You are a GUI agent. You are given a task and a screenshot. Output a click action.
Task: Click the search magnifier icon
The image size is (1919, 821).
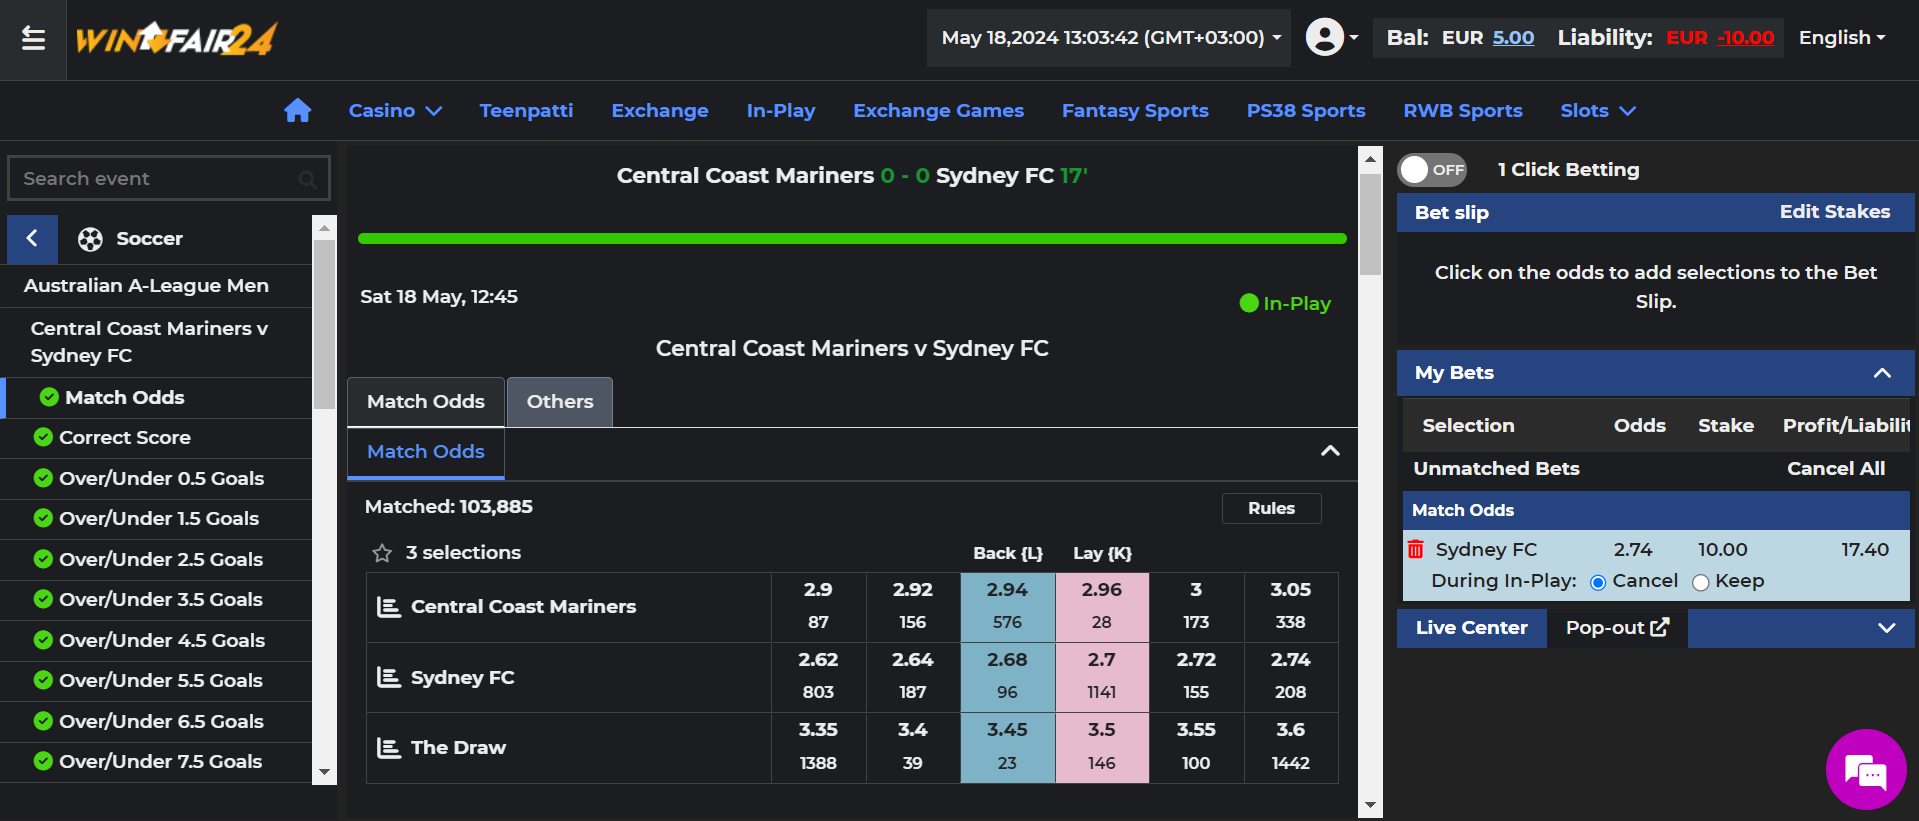(x=307, y=179)
